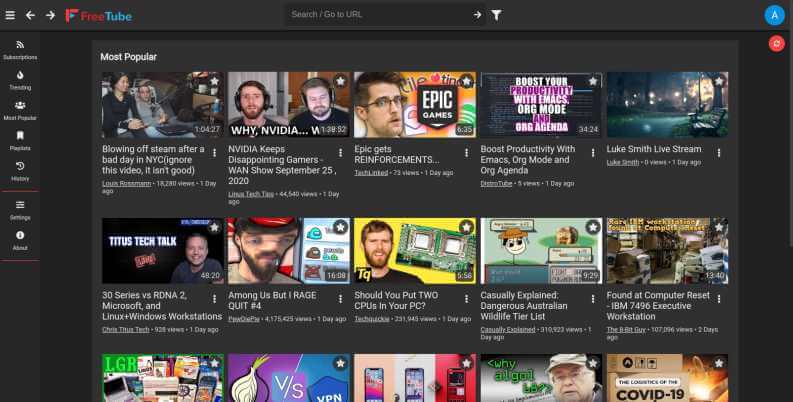Viewport: 793px width, 402px height.
Task: Favorite the Epic gets REINFORCEMENTS video star
Action: pyautogui.click(x=466, y=81)
